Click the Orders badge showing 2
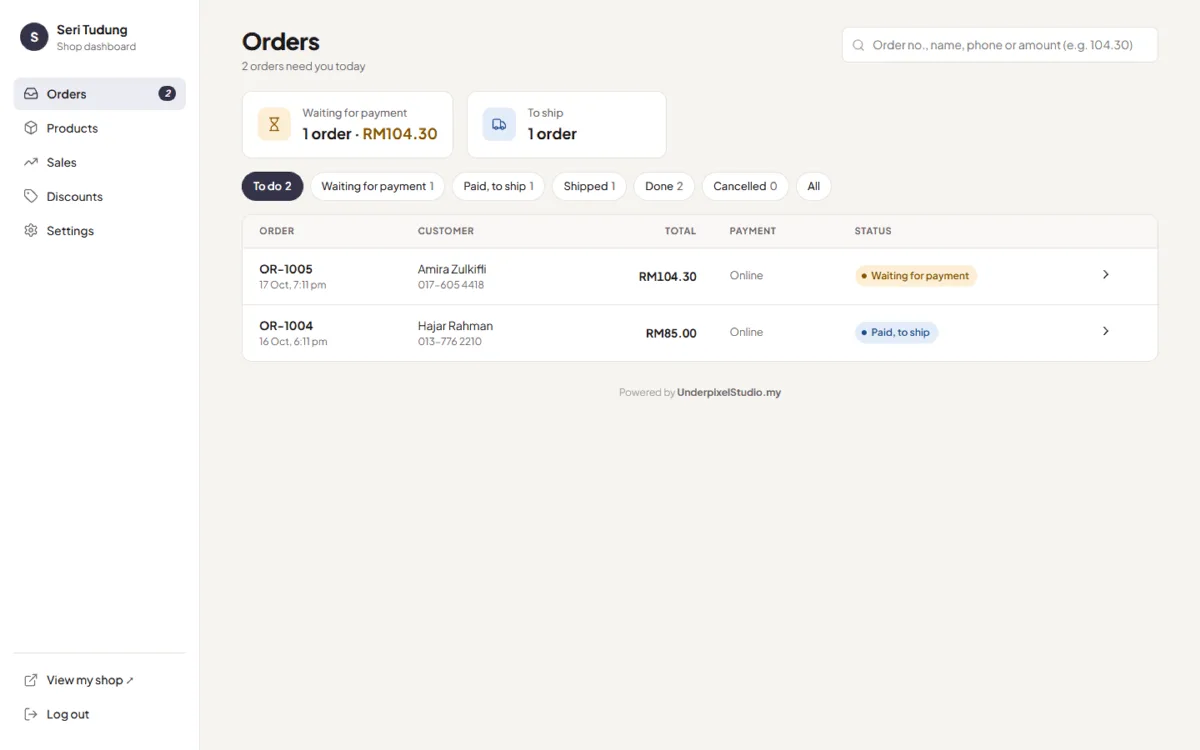The height and width of the screenshot is (750, 1200). [x=167, y=94]
